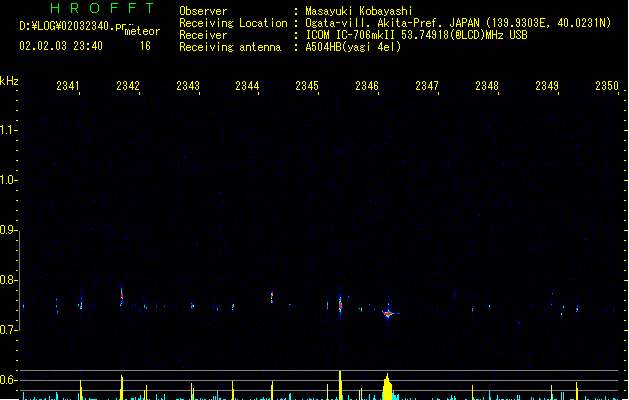Click the echo between 2344 and 2345

tap(272, 297)
